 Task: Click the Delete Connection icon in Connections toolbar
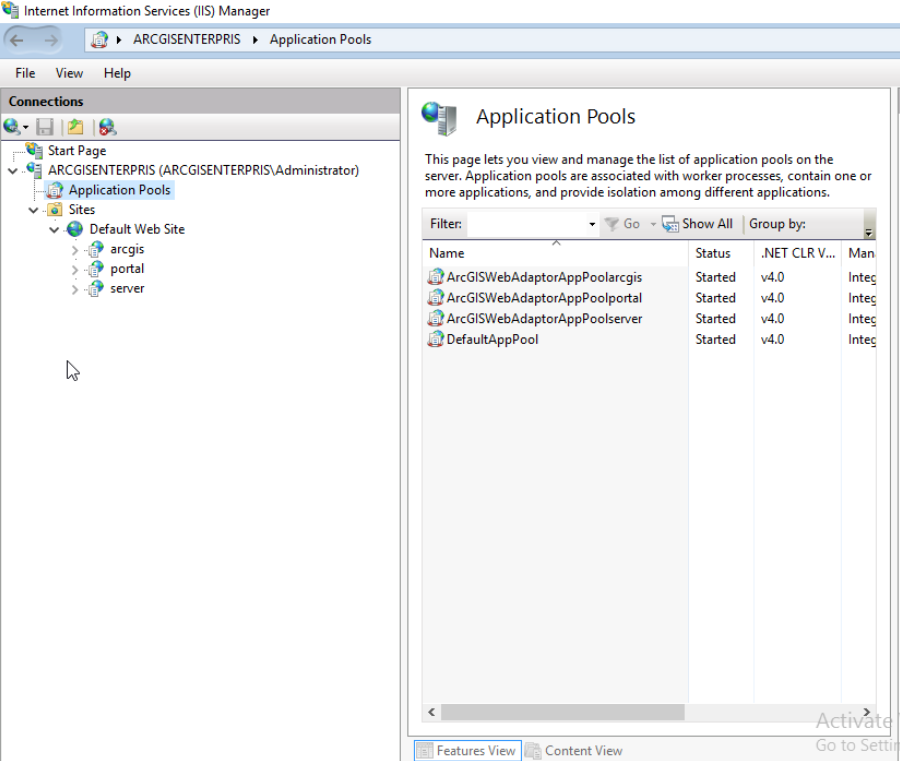coord(107,127)
